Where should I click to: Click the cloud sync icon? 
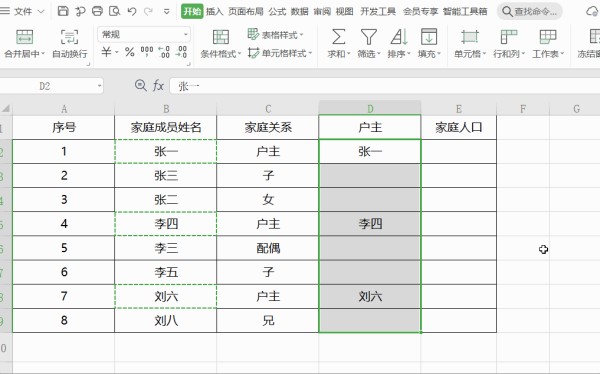click(593, 11)
